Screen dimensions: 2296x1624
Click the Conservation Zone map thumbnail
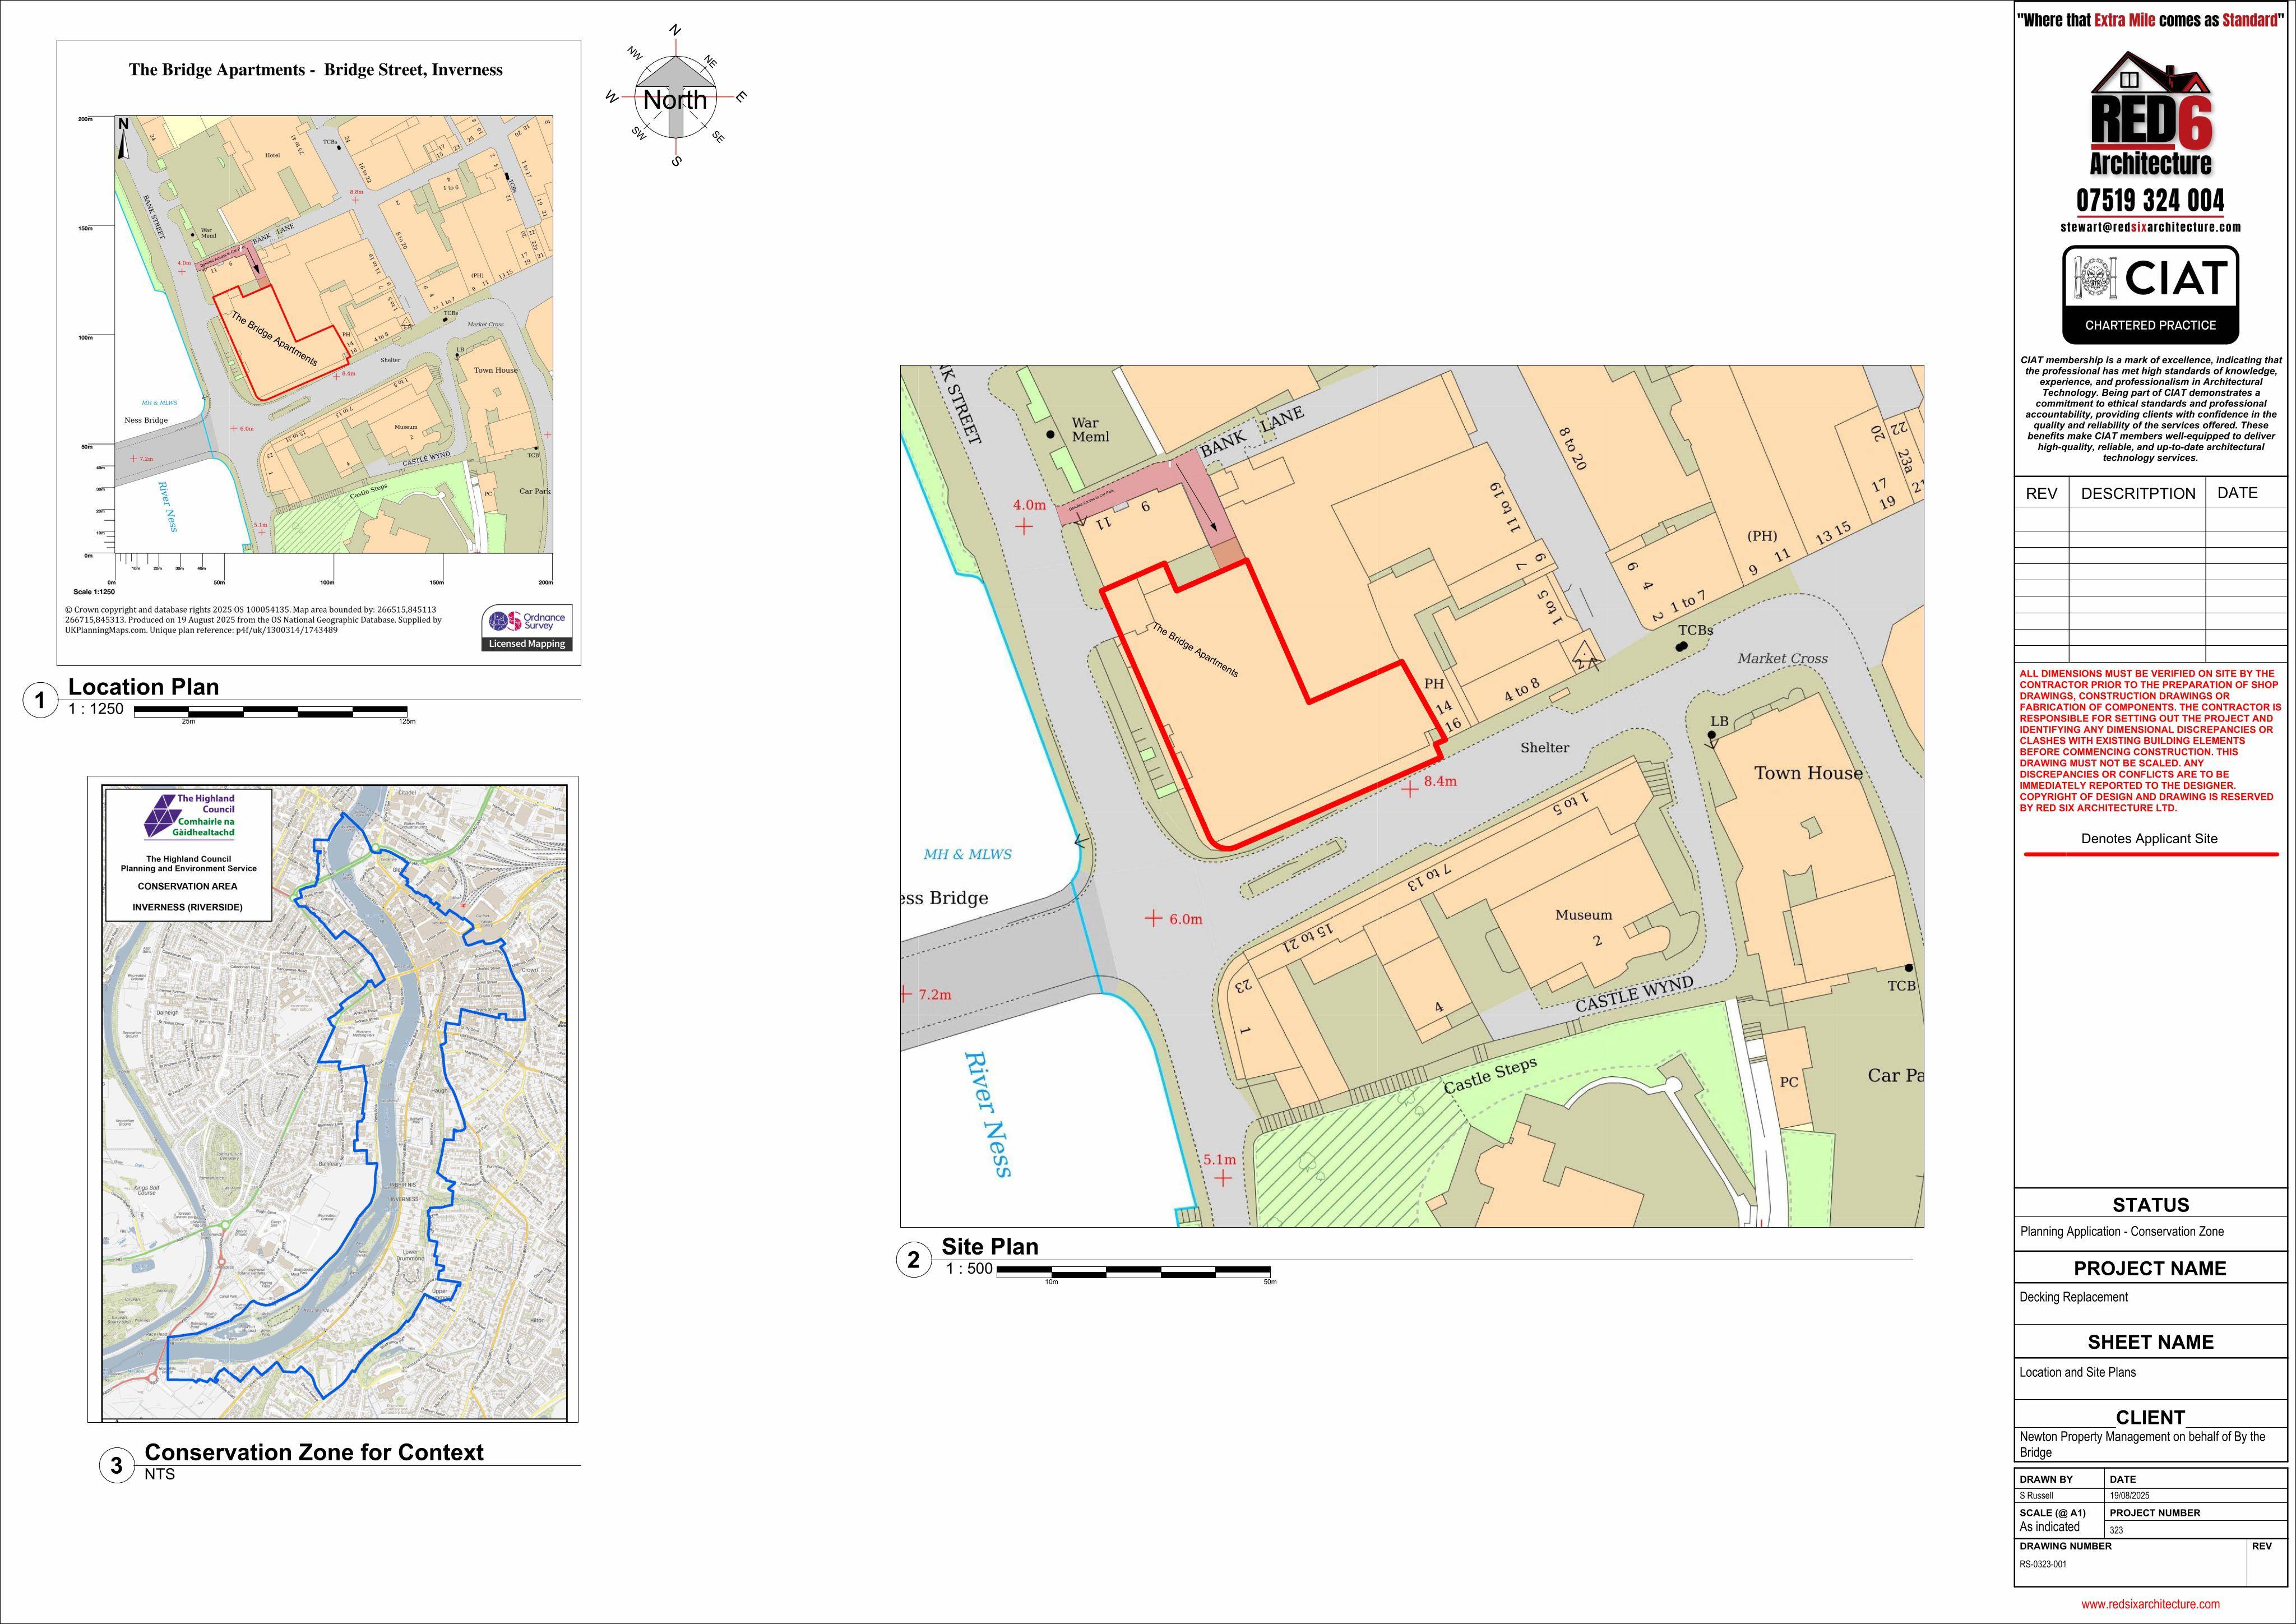[333, 1099]
